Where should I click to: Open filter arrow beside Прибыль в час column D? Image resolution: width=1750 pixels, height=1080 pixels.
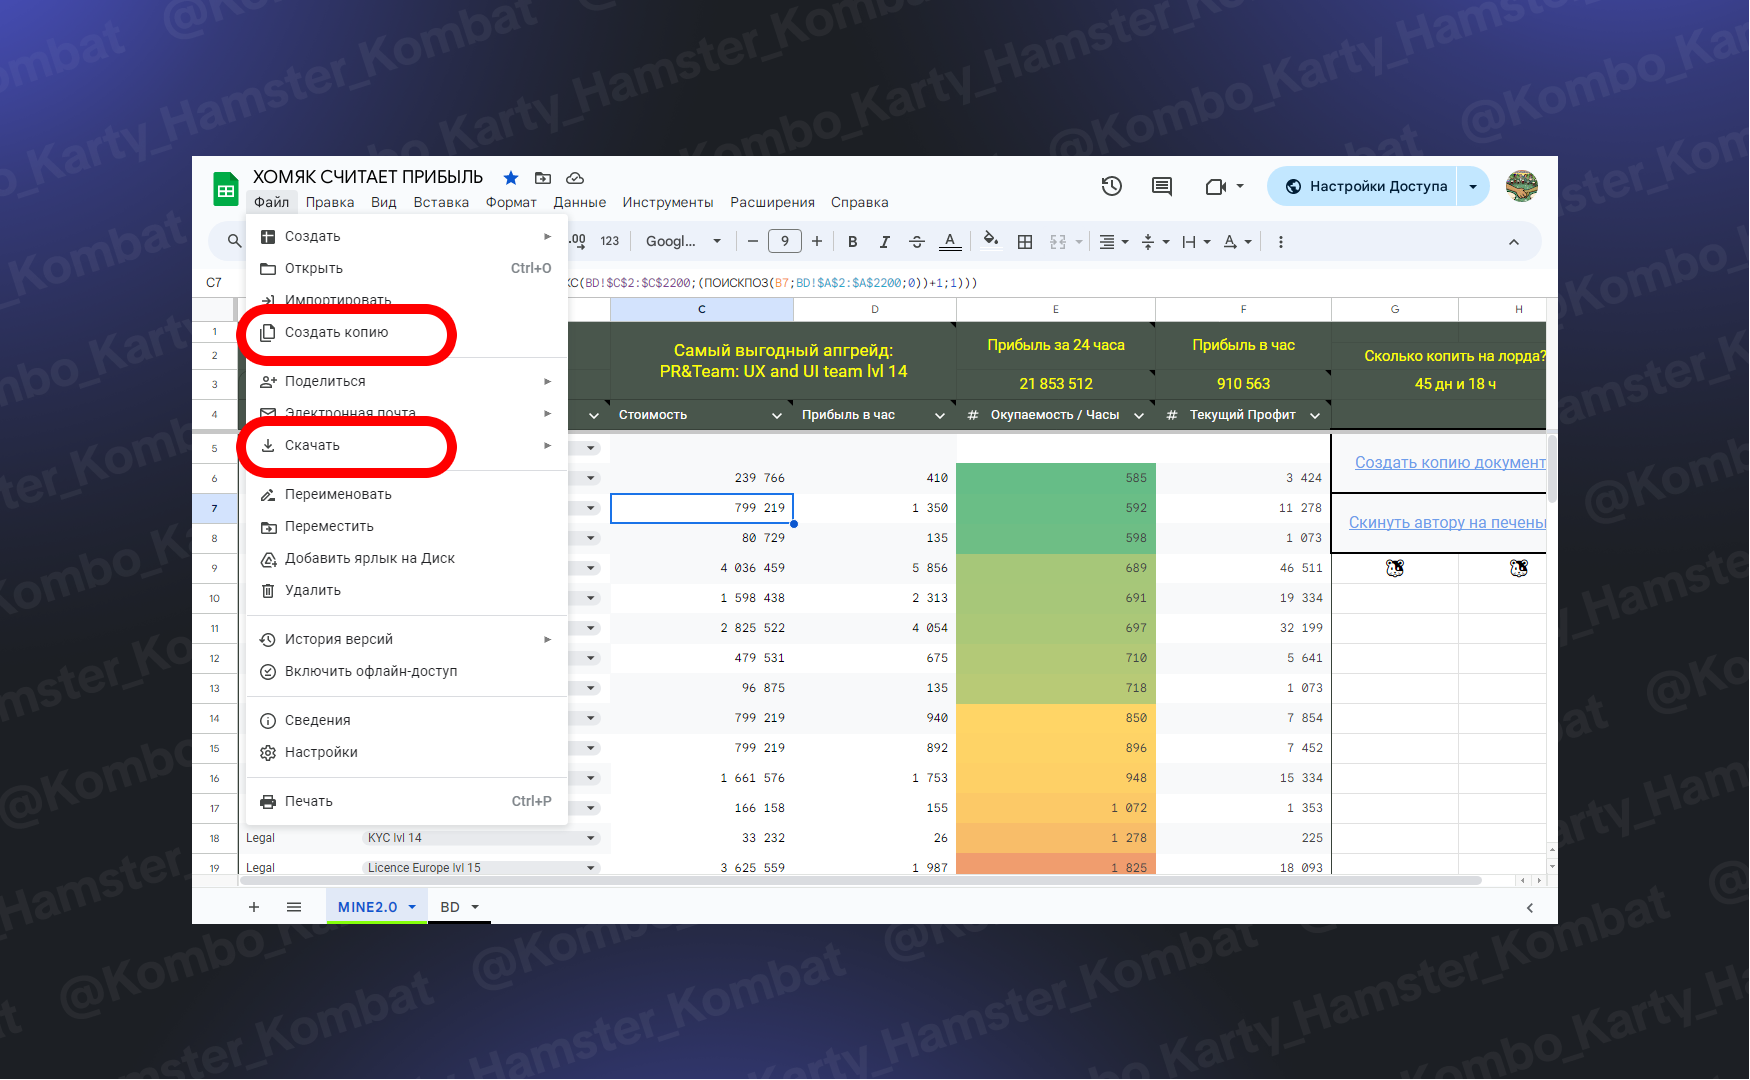[x=940, y=415]
